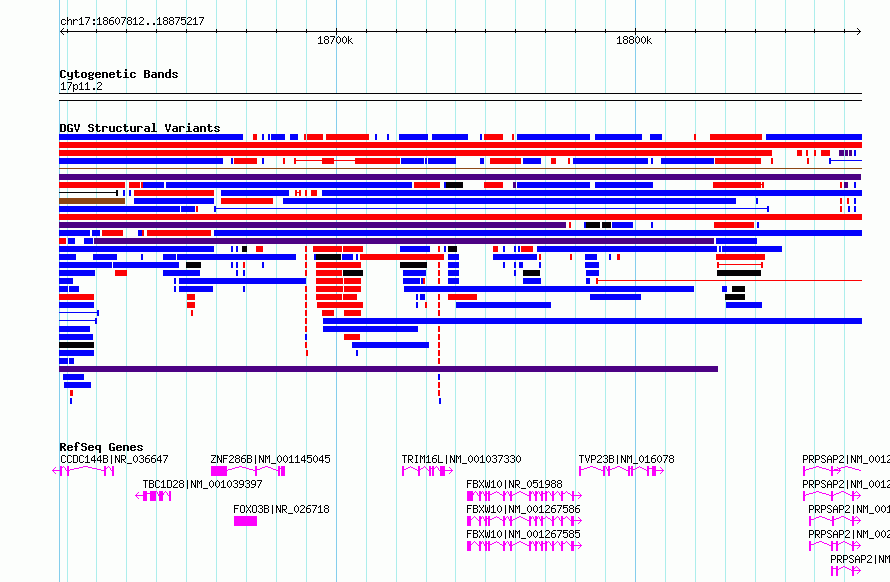Click the chr17:18607812..18875217 coordinate label
890x582 pixels.
[132, 22]
